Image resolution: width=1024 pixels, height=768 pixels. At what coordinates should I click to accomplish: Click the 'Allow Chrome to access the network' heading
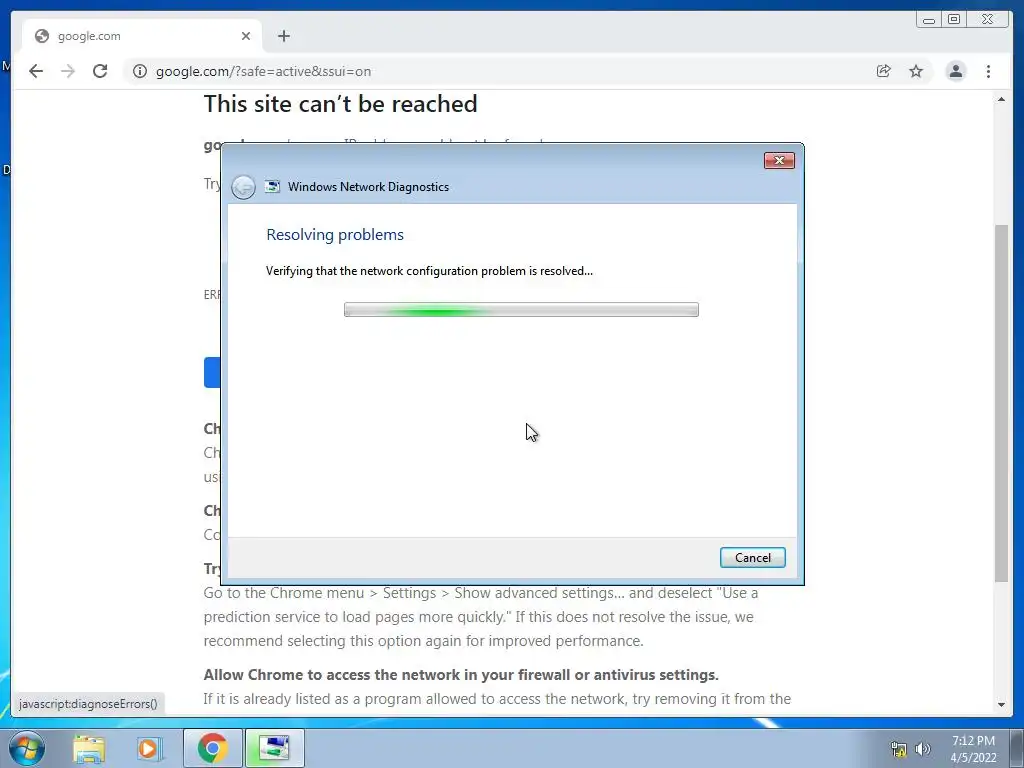point(461,675)
